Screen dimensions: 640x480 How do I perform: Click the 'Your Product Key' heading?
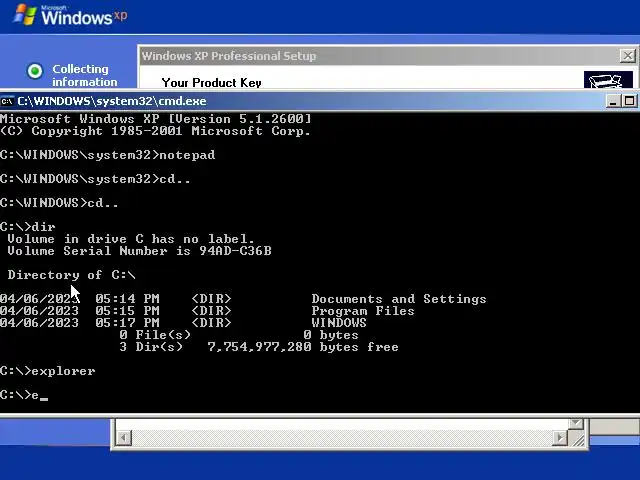click(211, 82)
